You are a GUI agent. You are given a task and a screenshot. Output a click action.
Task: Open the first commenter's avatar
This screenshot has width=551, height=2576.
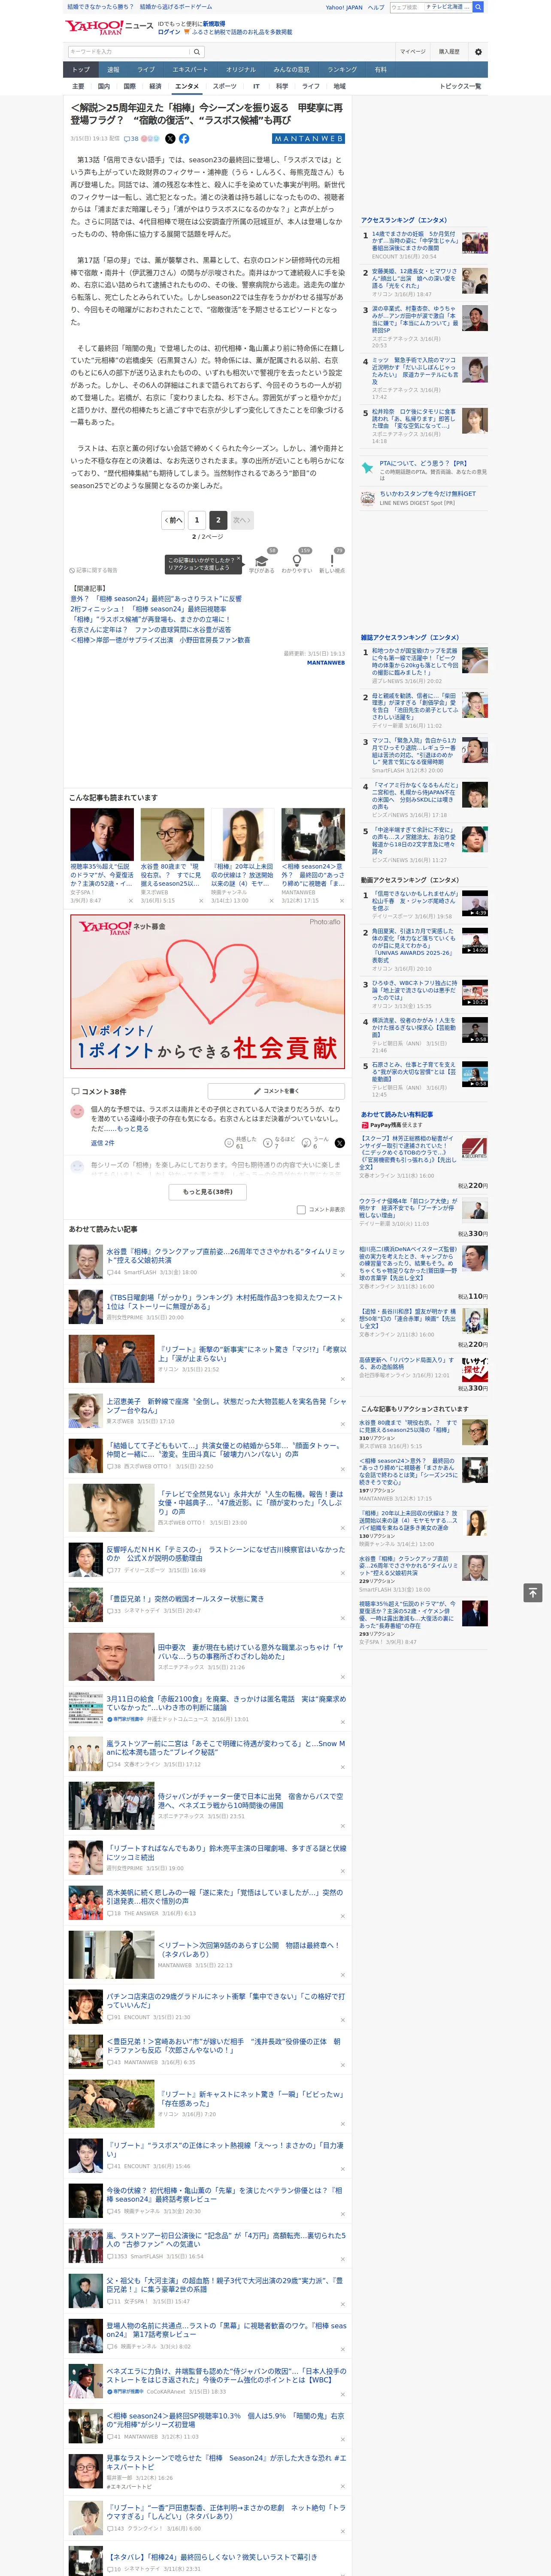77,1112
